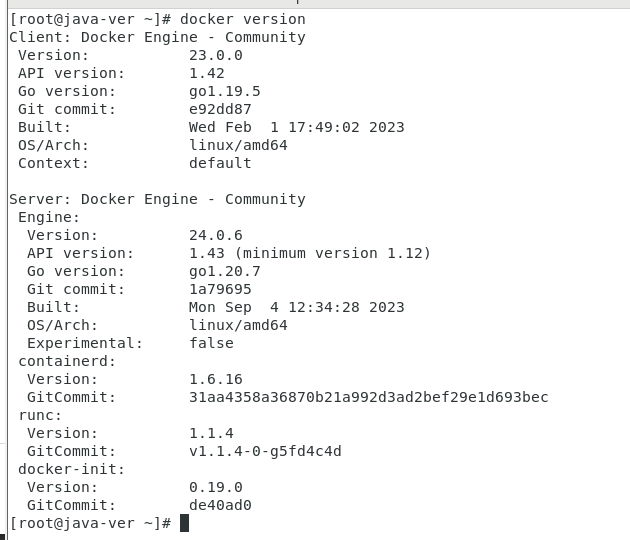Click the Context value 'default'

tap(220, 163)
